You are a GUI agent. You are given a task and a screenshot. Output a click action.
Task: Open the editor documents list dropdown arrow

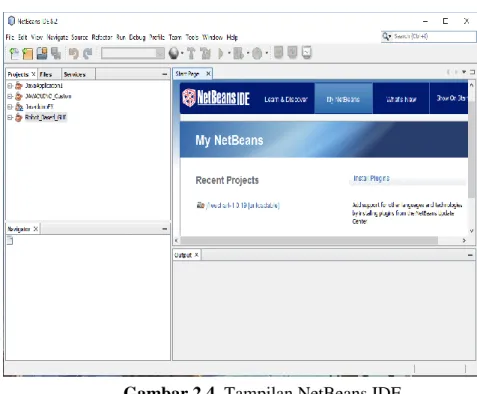click(x=464, y=72)
